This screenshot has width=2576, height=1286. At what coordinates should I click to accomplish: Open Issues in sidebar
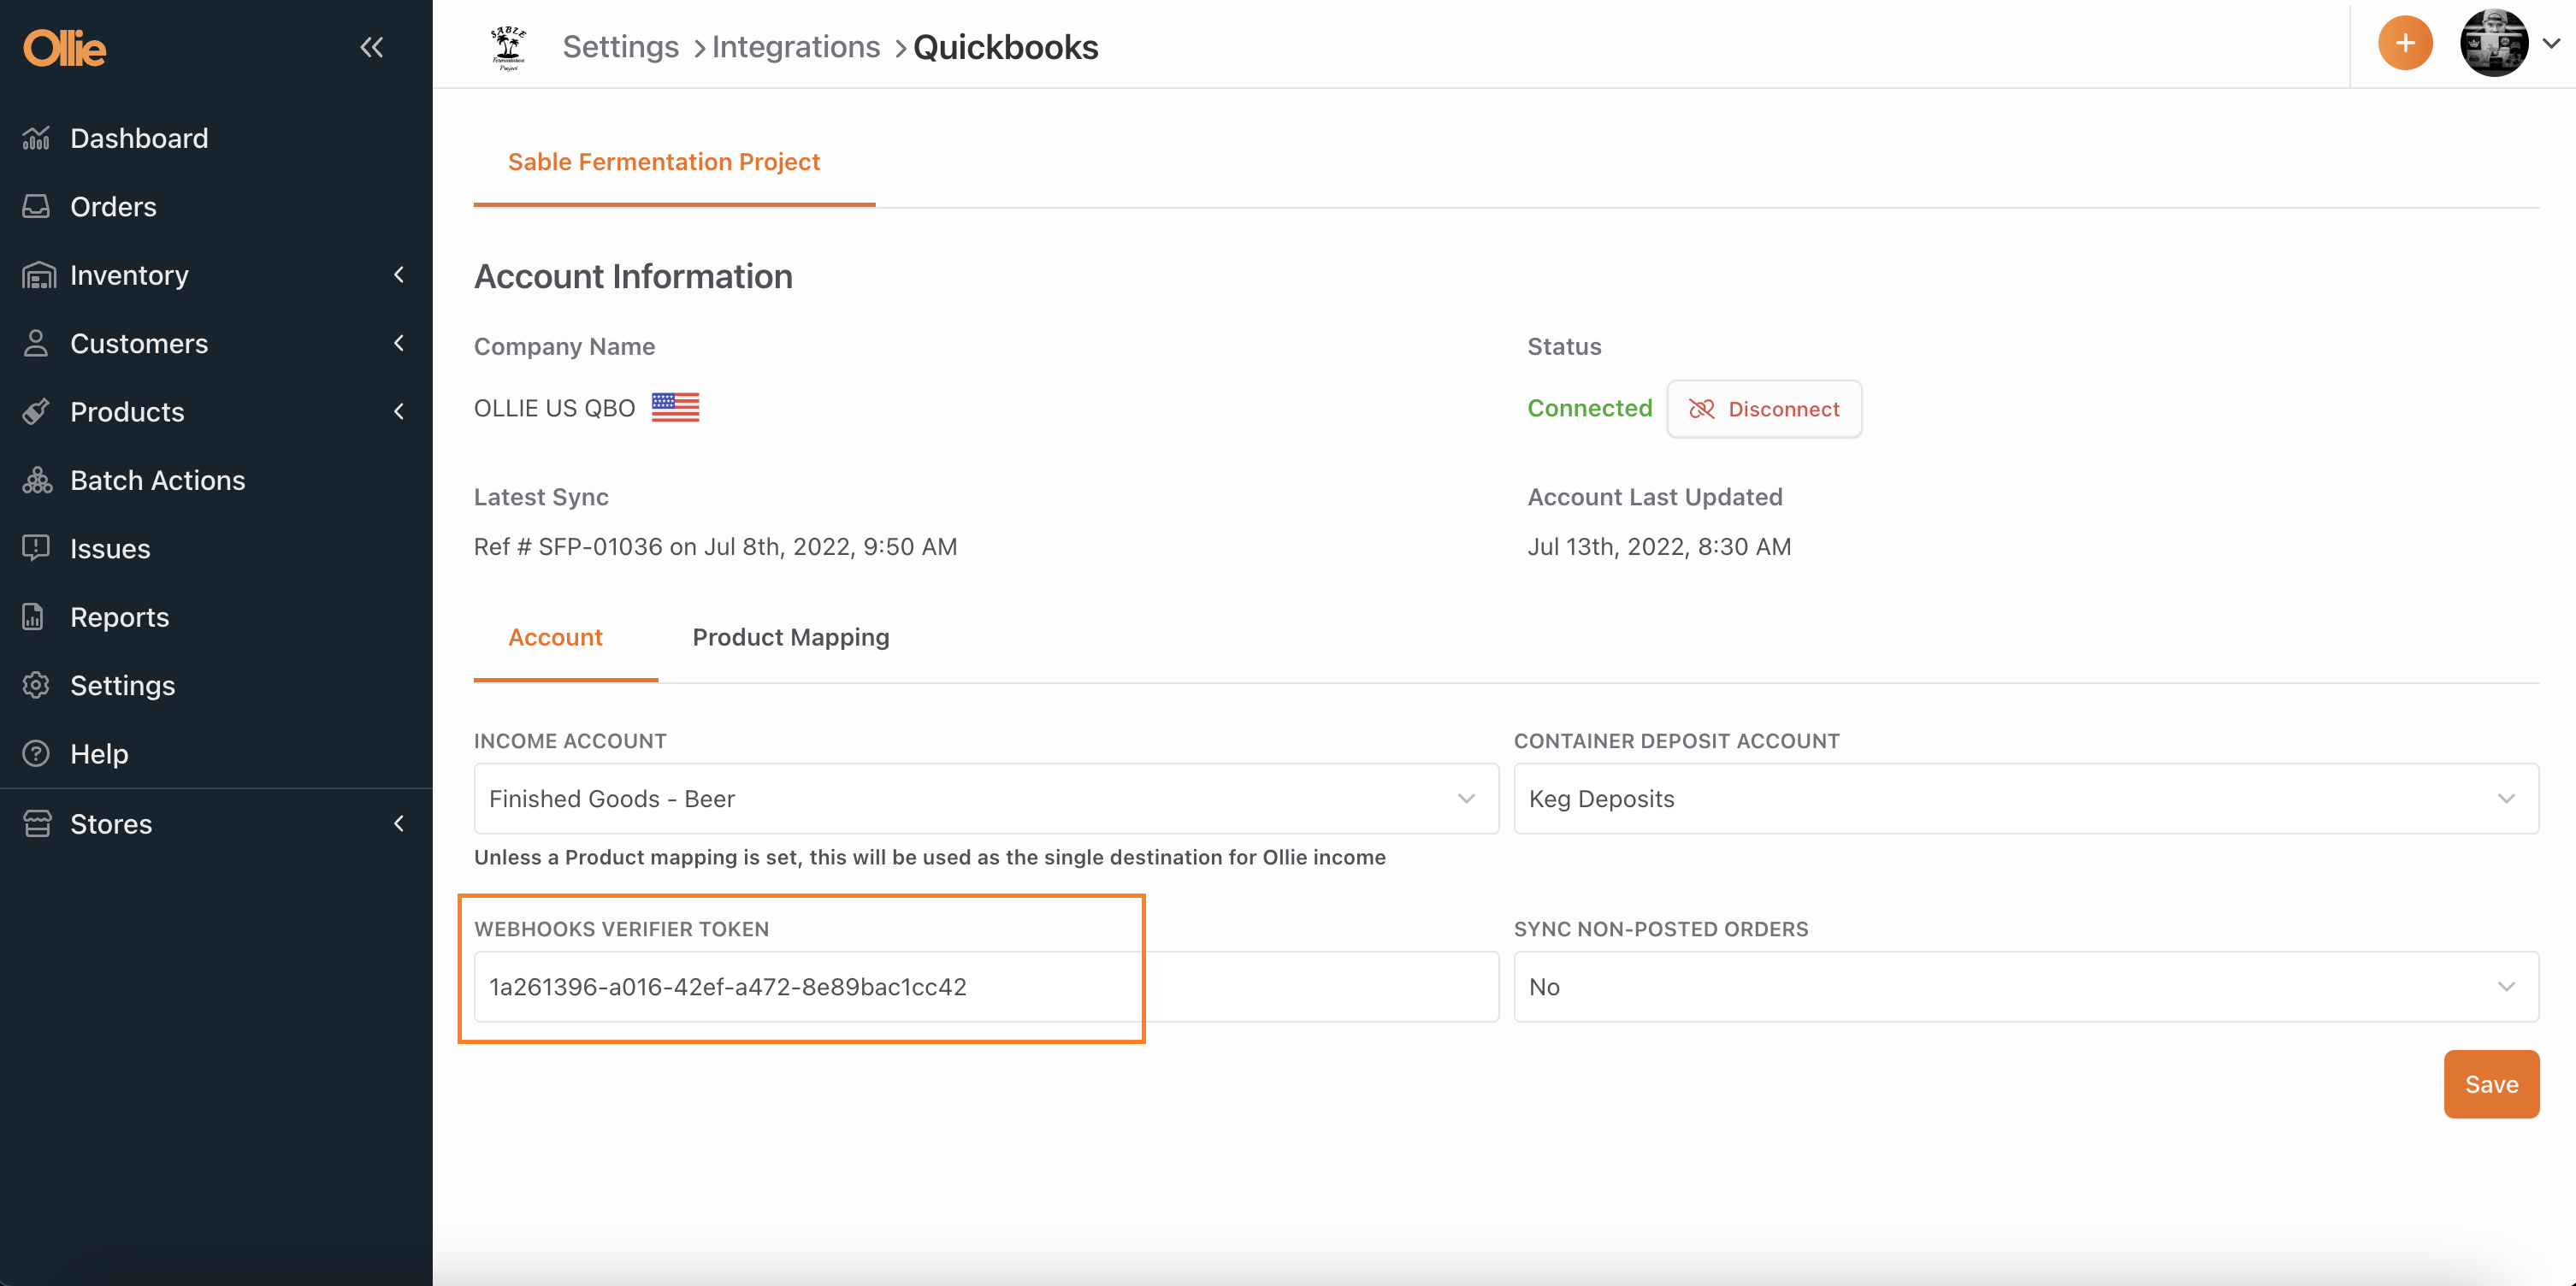[110, 548]
